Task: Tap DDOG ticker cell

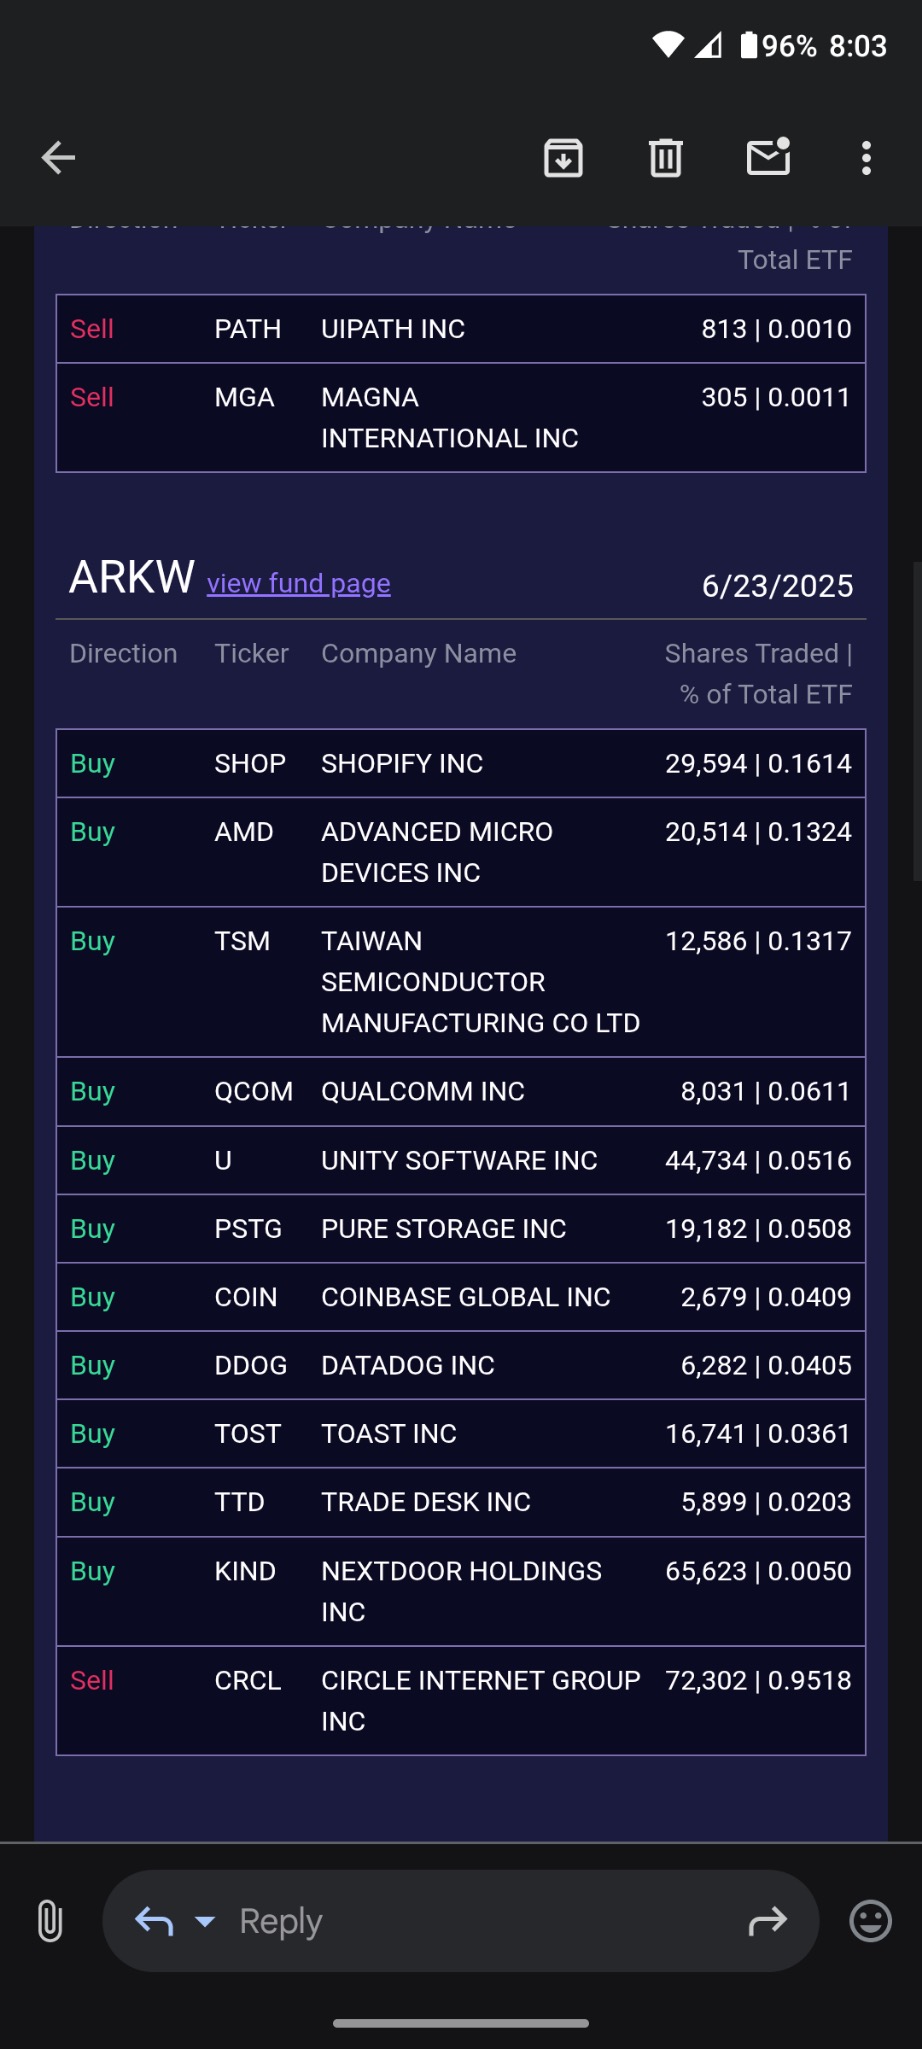Action: (251, 1366)
